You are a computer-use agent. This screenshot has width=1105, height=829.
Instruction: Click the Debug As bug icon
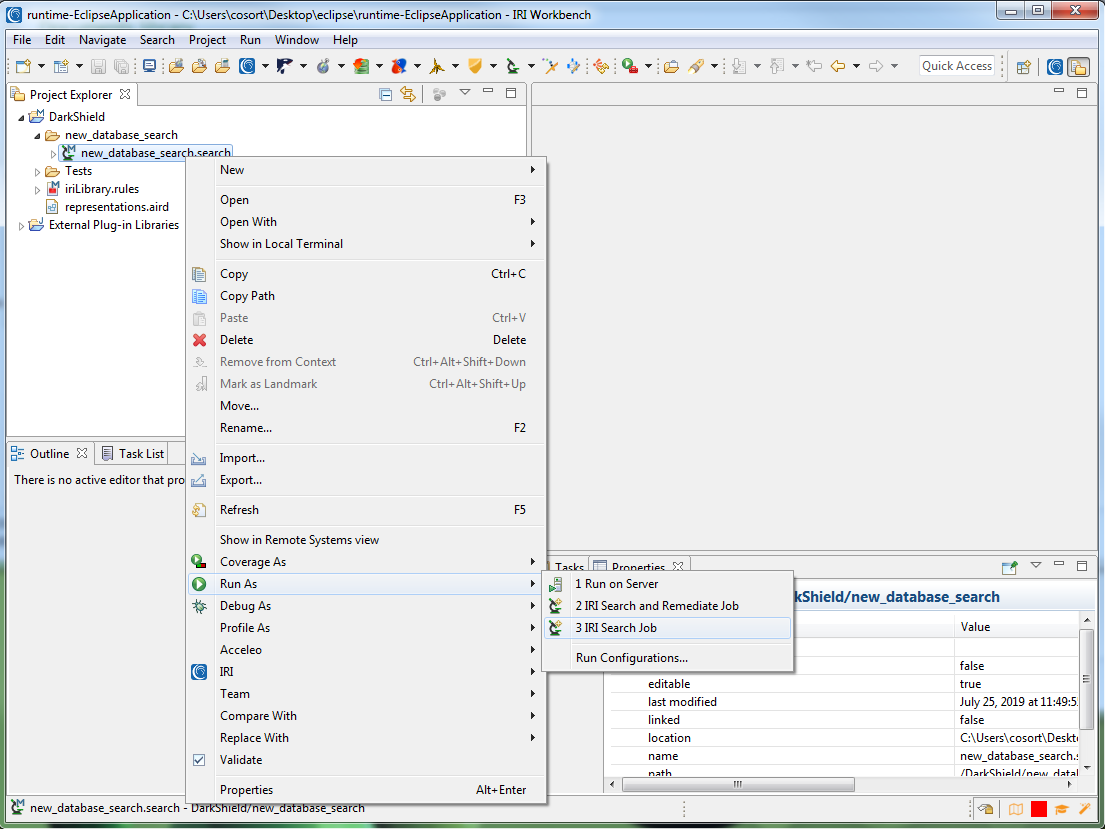coord(199,606)
